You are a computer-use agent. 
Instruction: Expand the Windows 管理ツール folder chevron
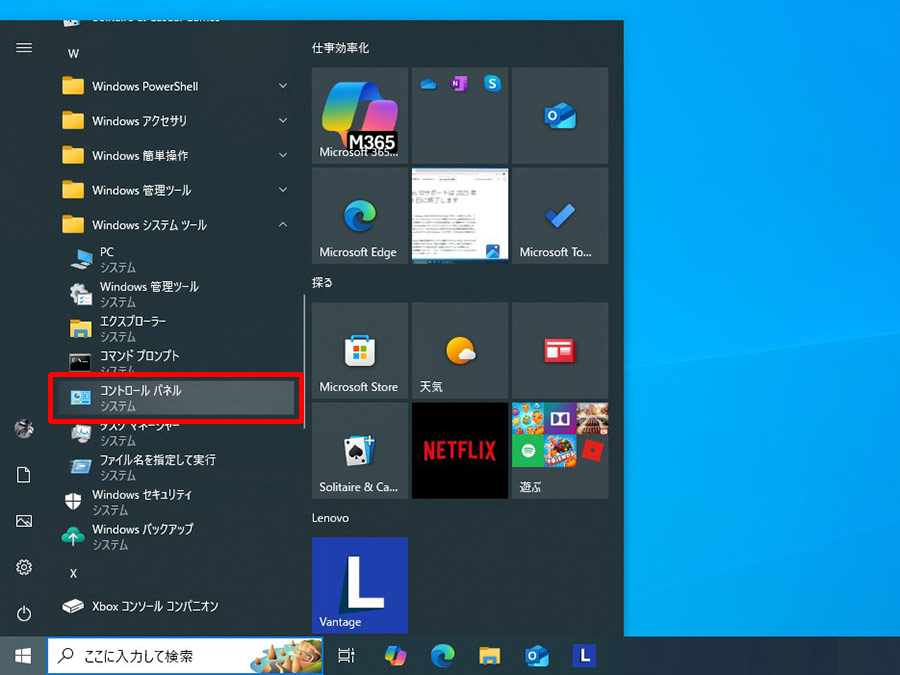[283, 190]
